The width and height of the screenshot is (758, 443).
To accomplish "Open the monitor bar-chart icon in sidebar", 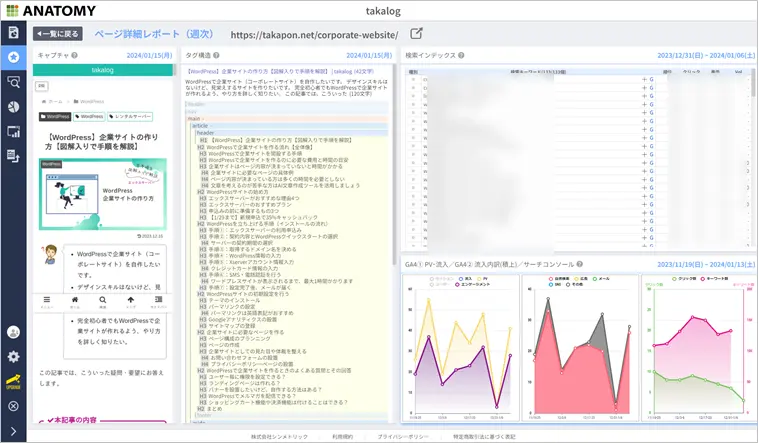I will [14, 131].
